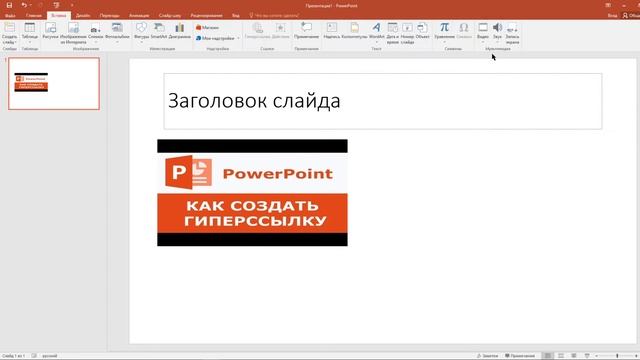Viewport: 640px width, 360px height.
Task: Click the zoom out minus button
Action: click(596, 356)
